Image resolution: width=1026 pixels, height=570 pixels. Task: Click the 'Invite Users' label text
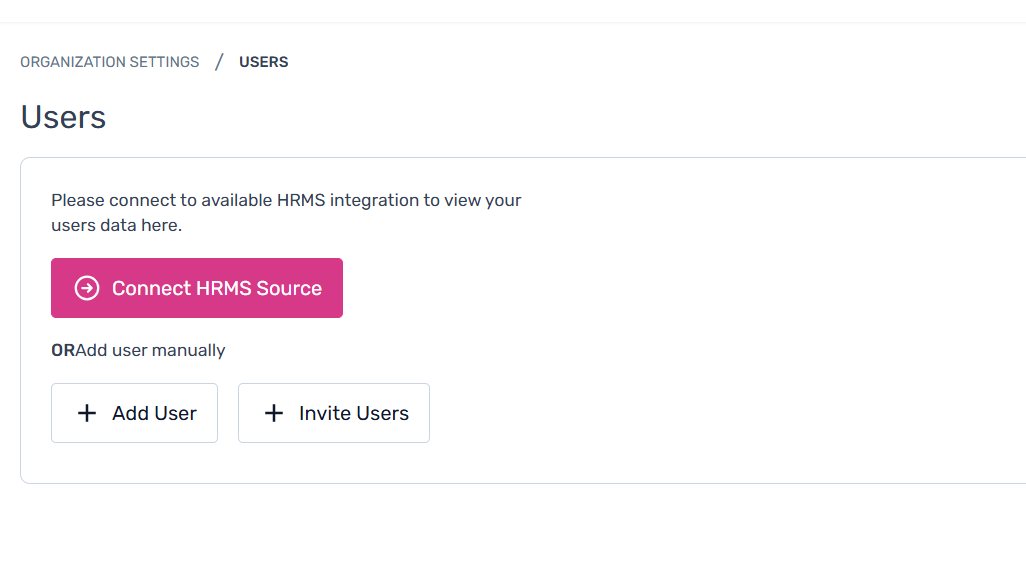[354, 413]
